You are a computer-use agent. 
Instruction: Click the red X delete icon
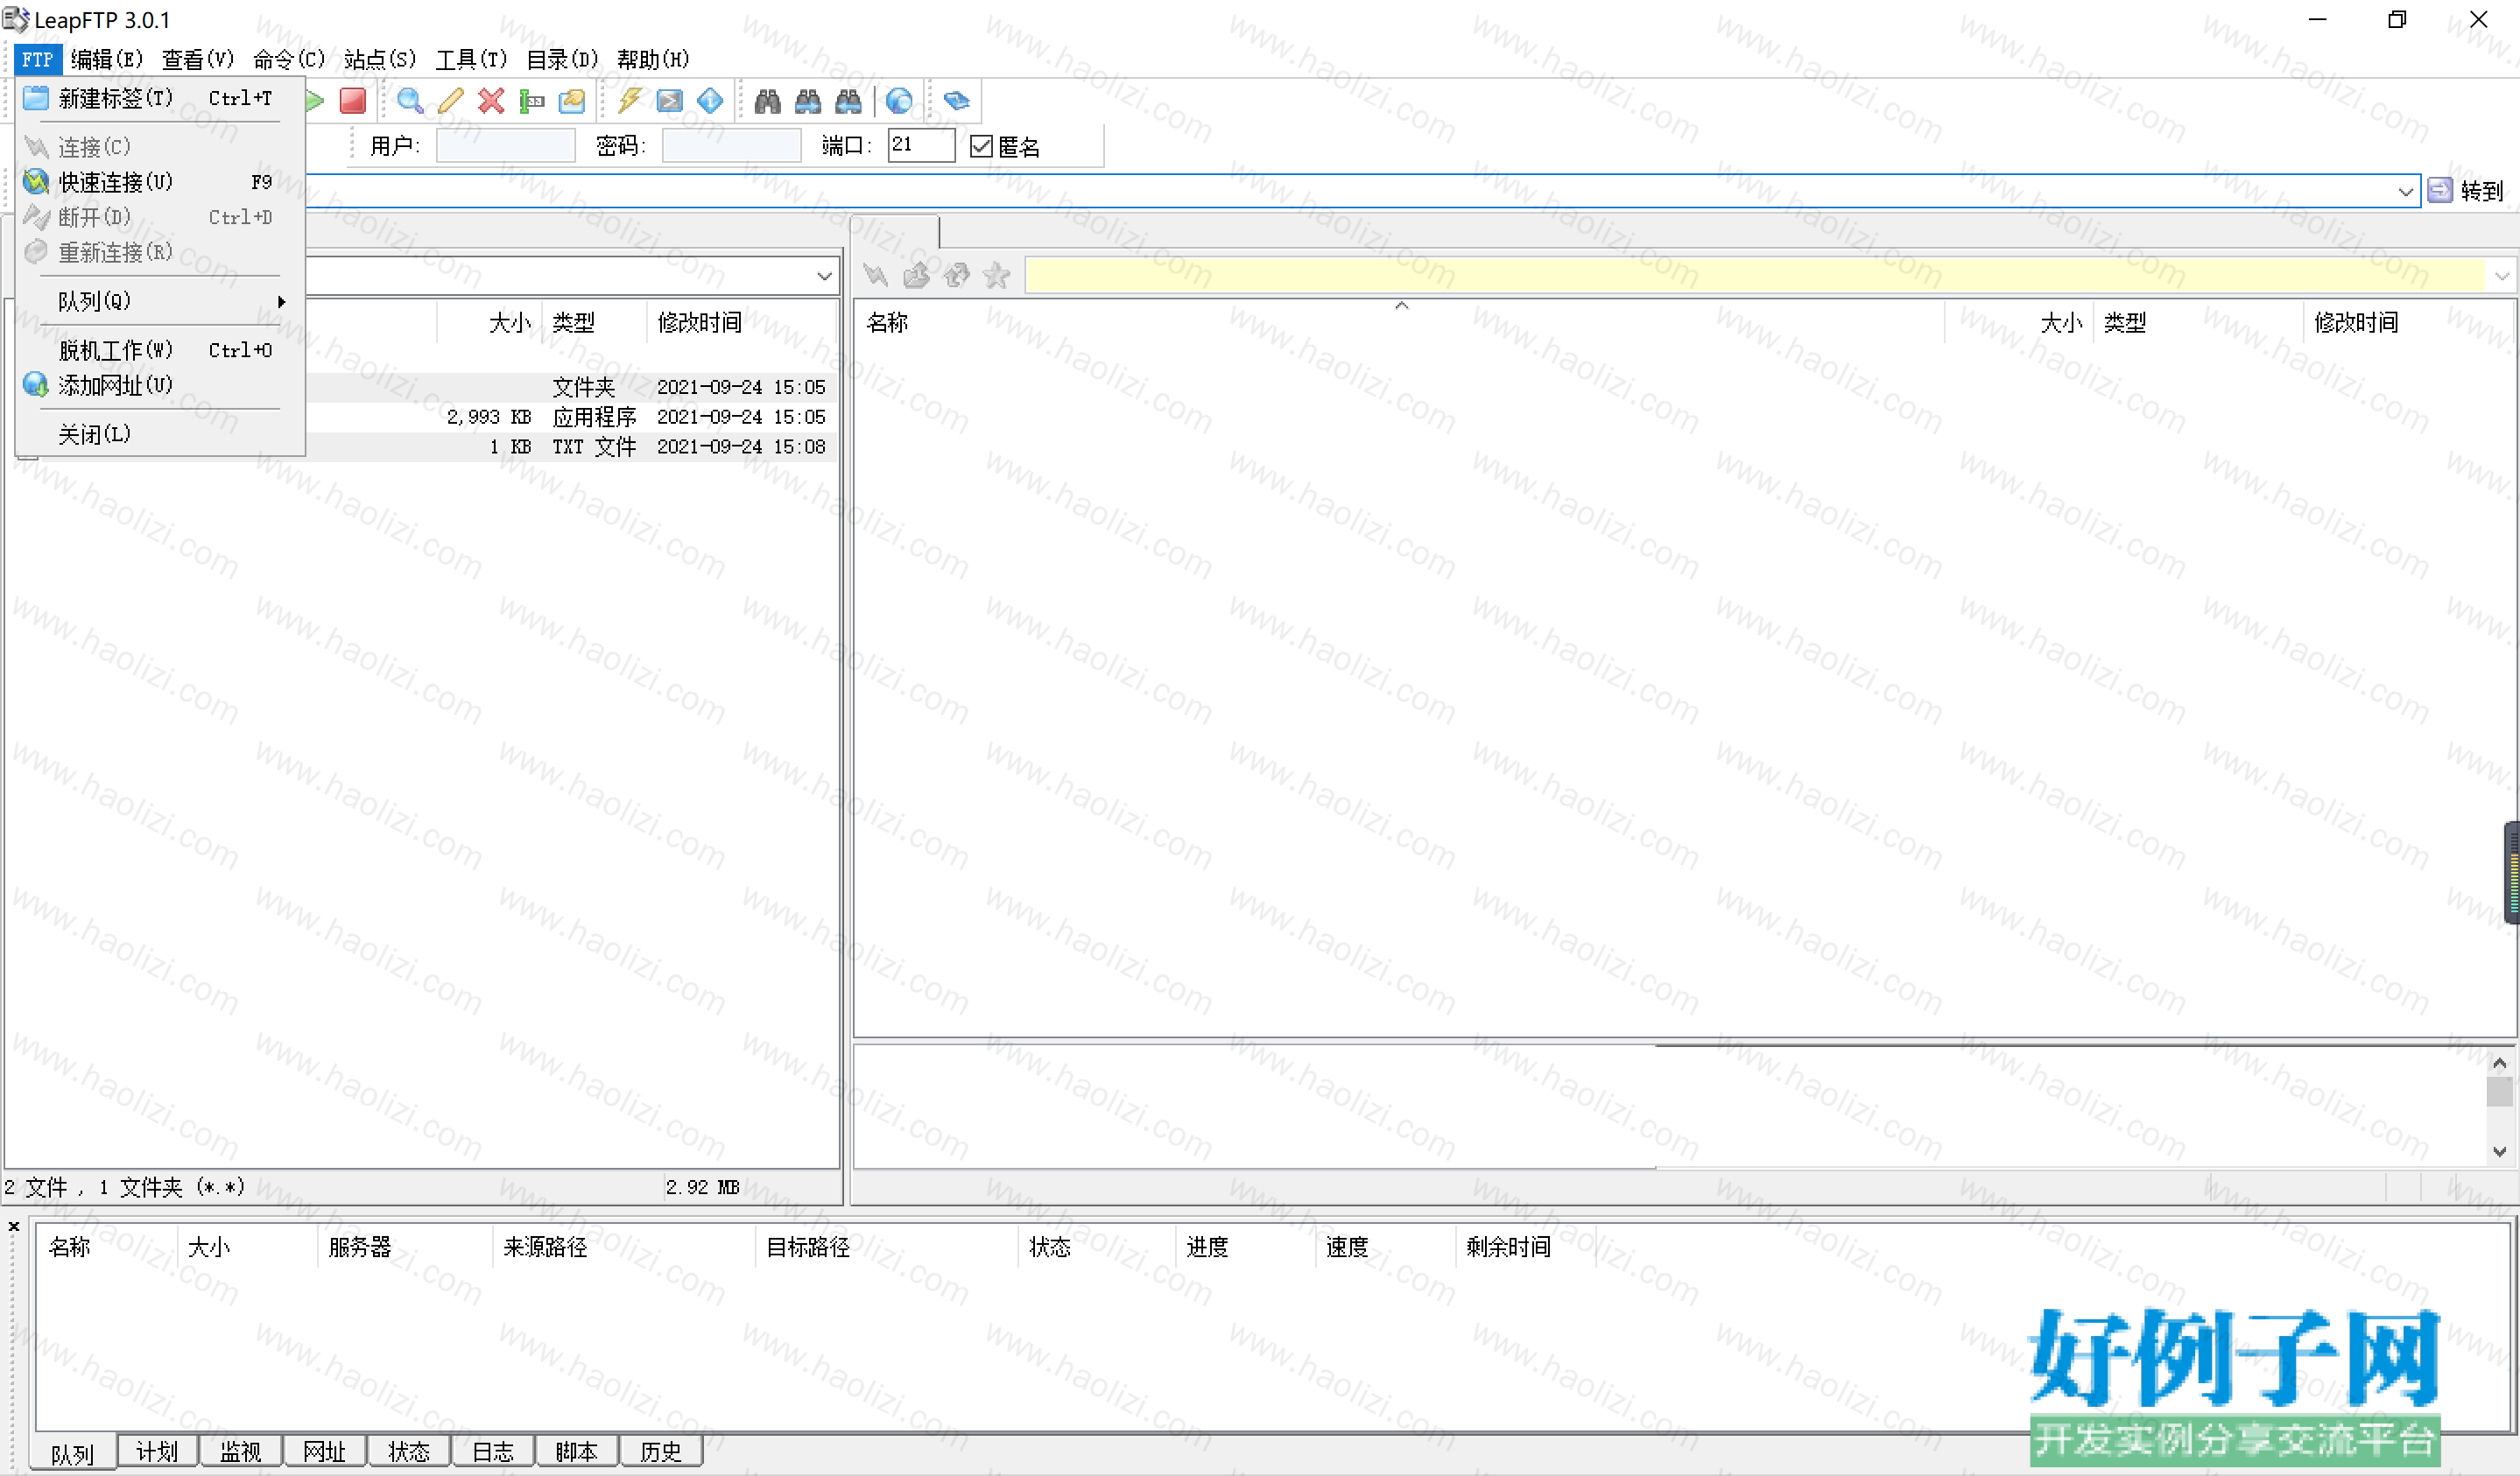(491, 100)
